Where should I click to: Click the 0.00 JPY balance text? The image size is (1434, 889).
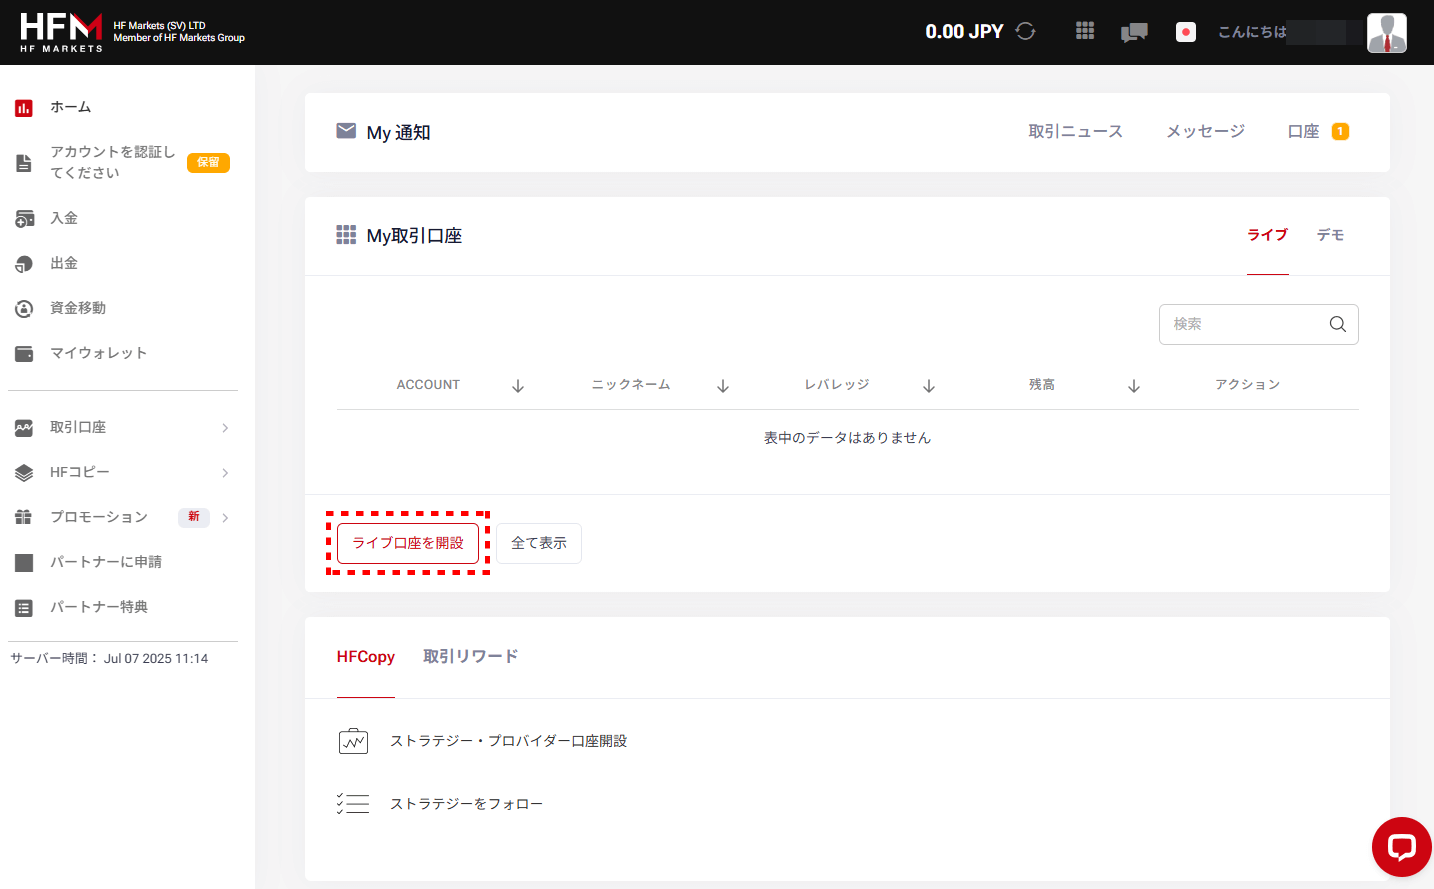coord(964,31)
